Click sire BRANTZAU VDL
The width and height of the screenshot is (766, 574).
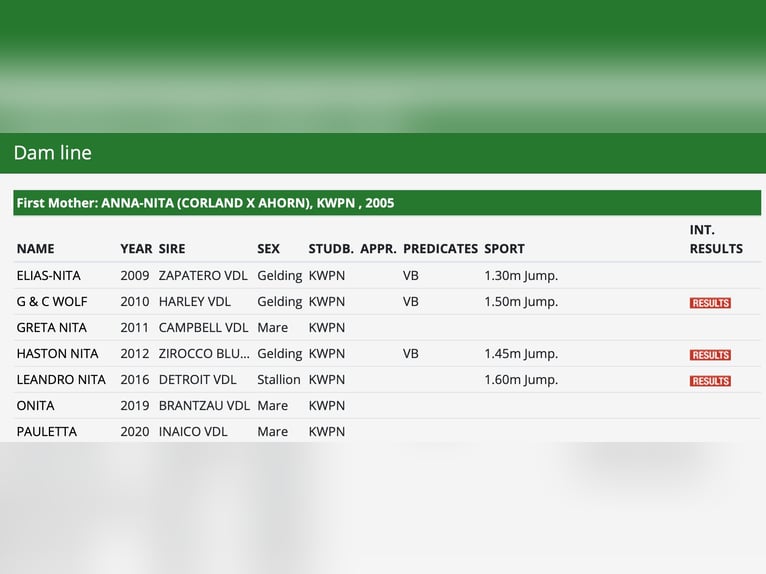coord(204,405)
